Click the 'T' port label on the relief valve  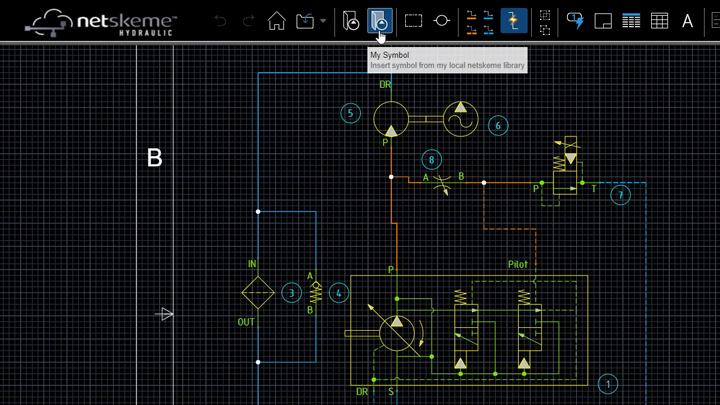[x=594, y=189]
